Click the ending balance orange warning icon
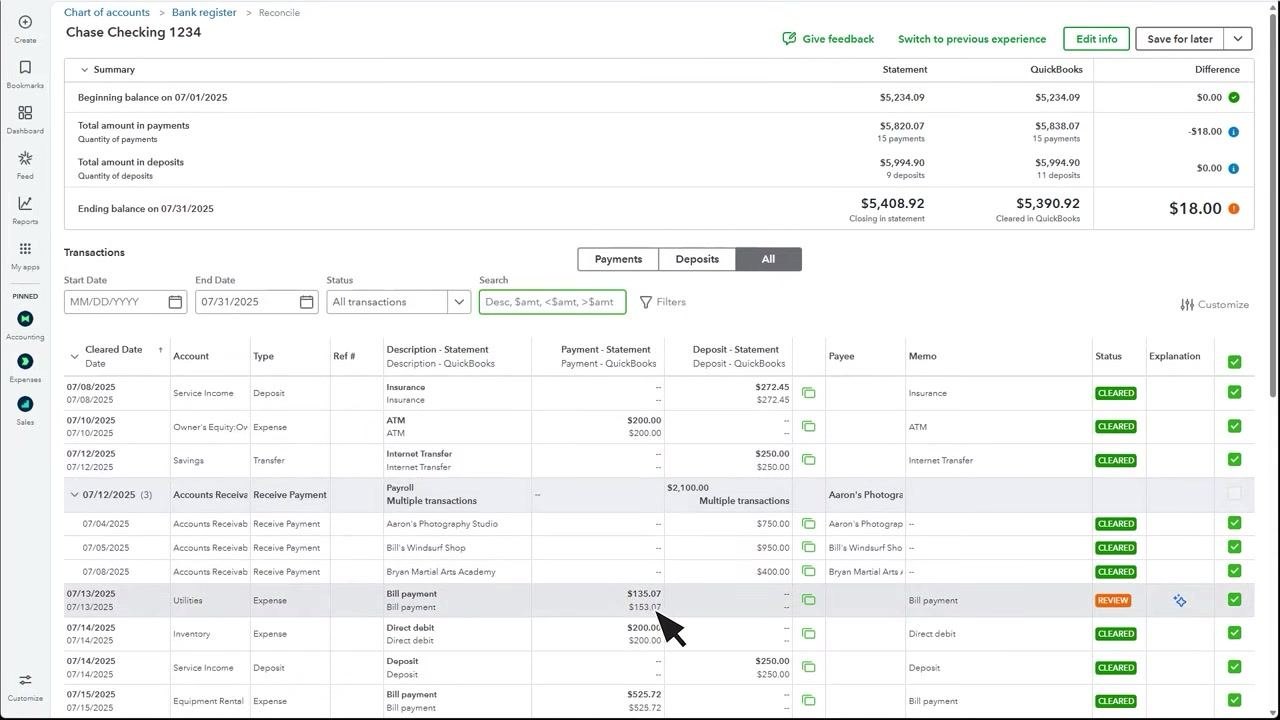Screen dimensions: 1280x720 pos(1233,209)
